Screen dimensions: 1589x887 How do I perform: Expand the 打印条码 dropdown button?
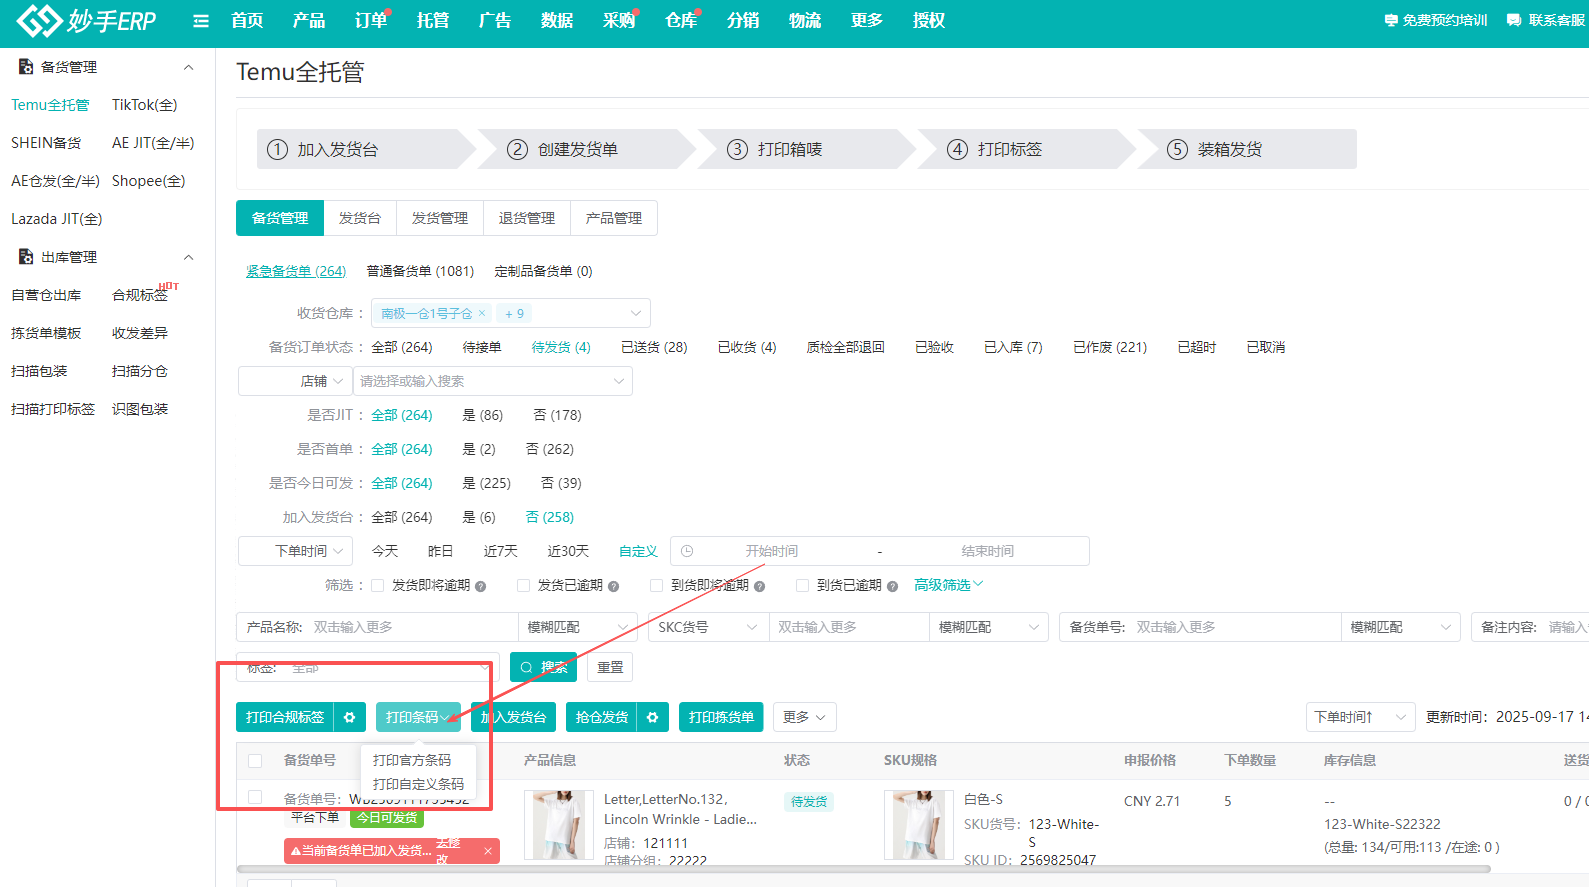pyautogui.click(x=418, y=717)
